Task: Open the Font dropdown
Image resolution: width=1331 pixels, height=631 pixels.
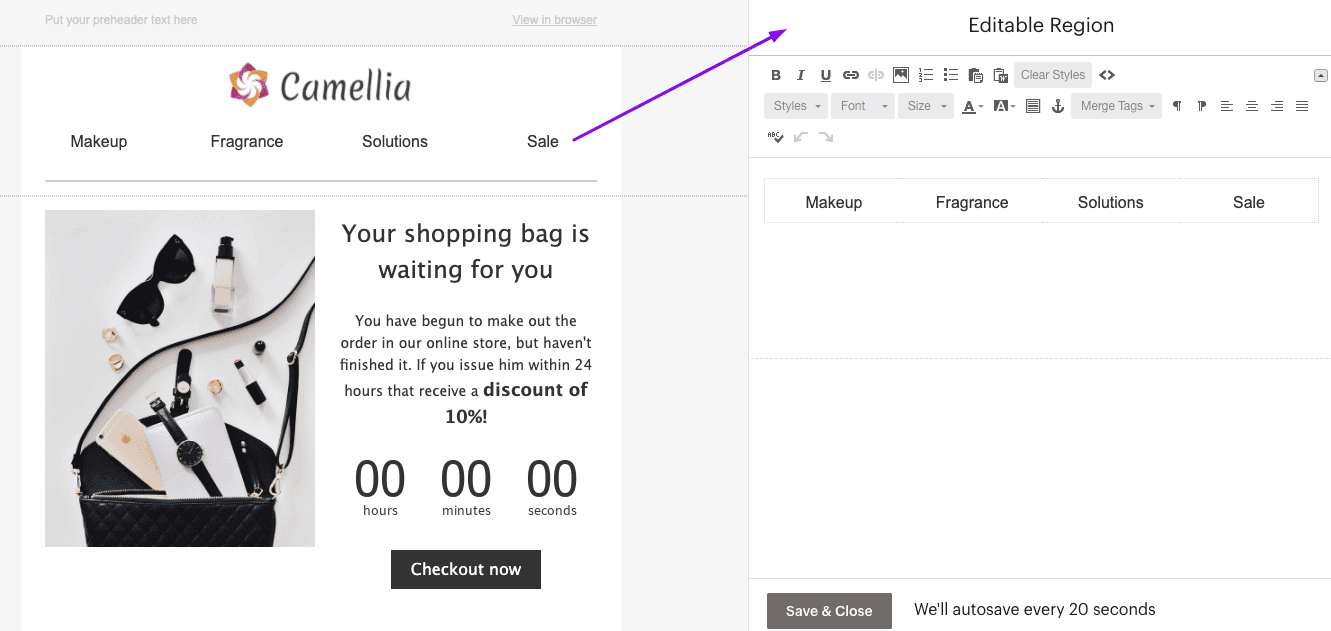Action: point(862,105)
